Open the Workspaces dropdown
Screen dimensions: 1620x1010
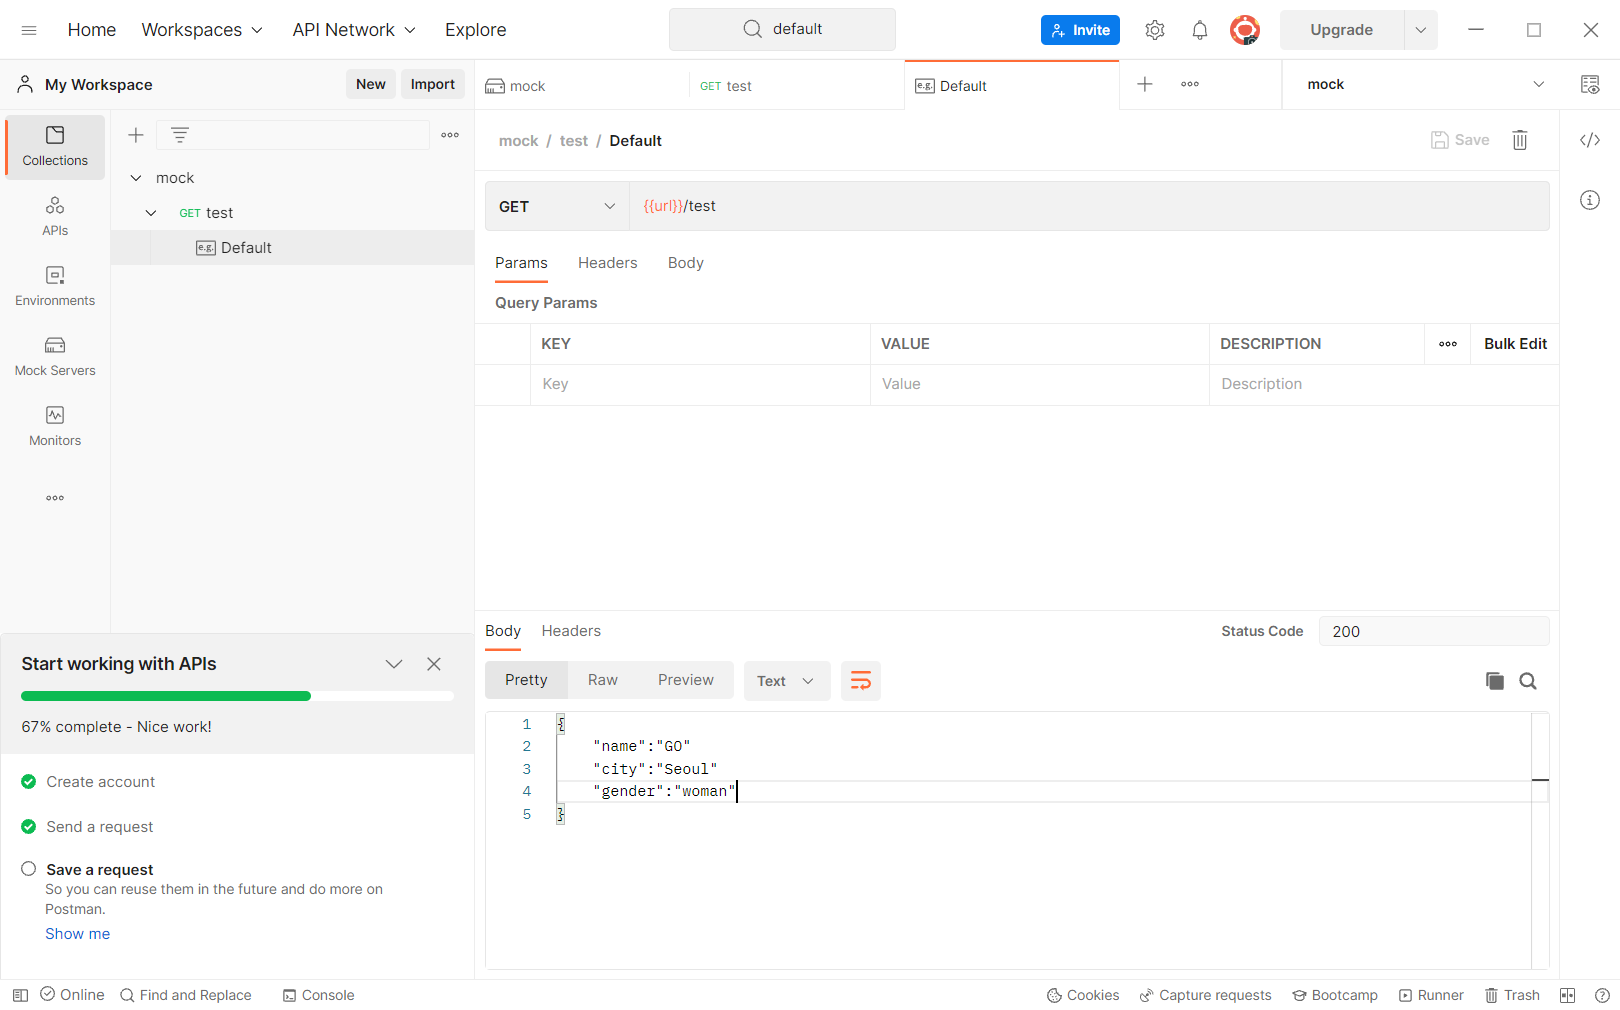click(x=202, y=30)
